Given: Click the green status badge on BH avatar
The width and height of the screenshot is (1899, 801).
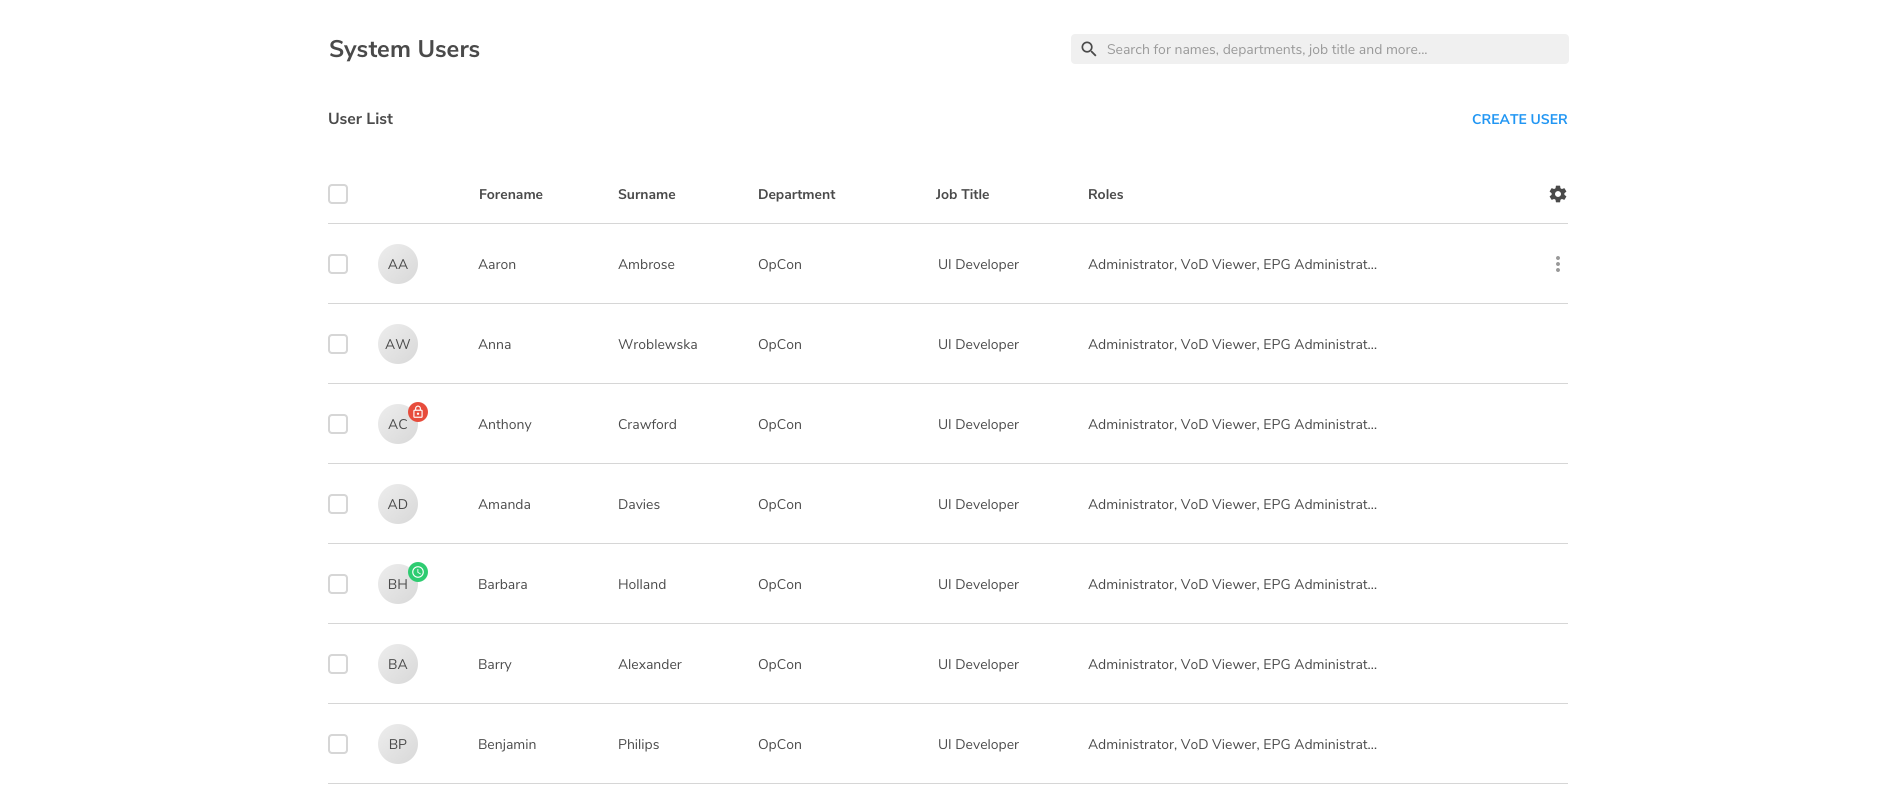Looking at the screenshot, I should point(418,572).
